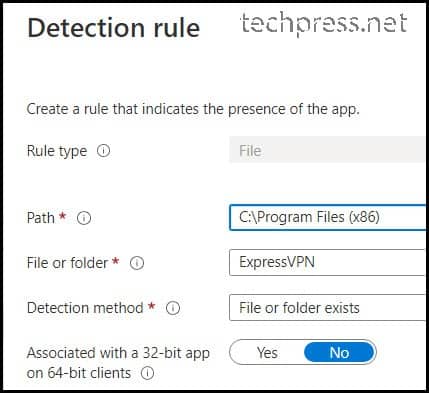Viewport: 429px width, 393px height.
Task: Click the 32-bit app info icon
Action: (147, 373)
